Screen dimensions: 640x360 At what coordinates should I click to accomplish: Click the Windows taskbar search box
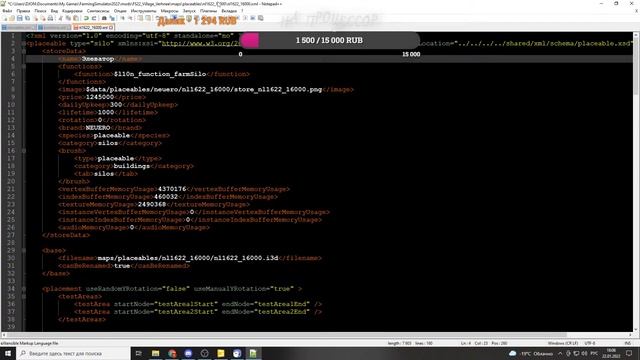(73, 353)
